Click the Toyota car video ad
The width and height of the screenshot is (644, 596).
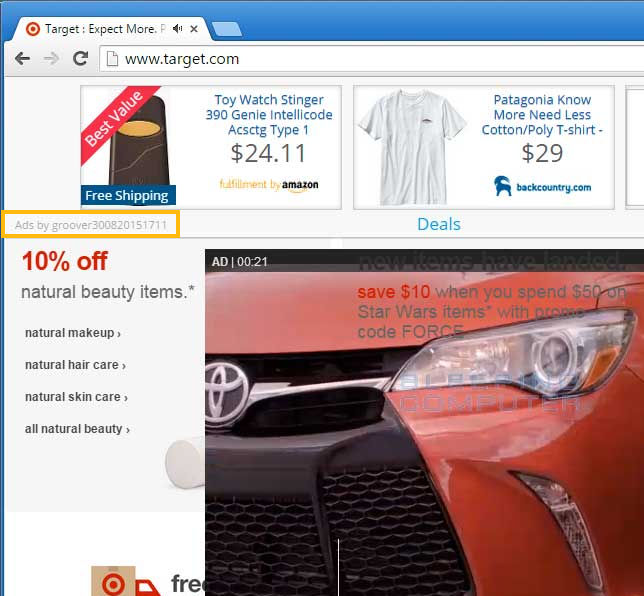point(424,423)
